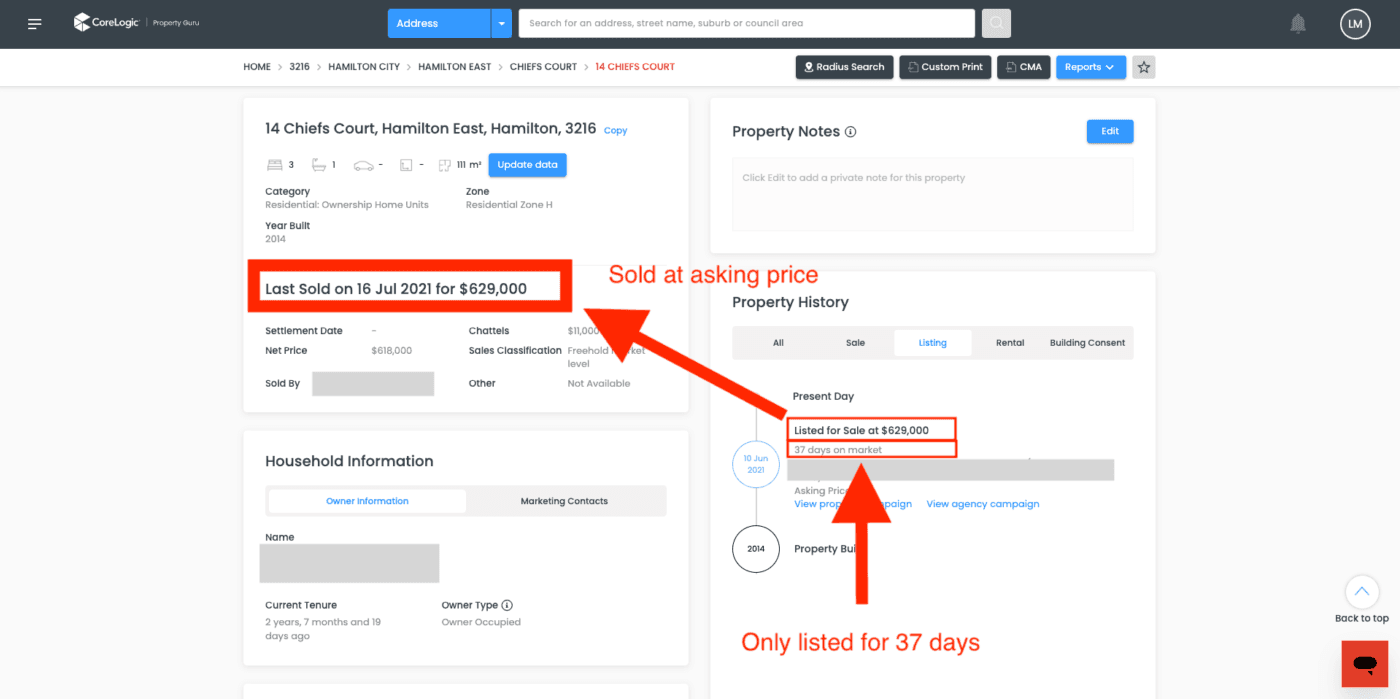Image resolution: width=1400 pixels, height=699 pixels.
Task: Click Edit in Property Notes
Action: [1110, 131]
